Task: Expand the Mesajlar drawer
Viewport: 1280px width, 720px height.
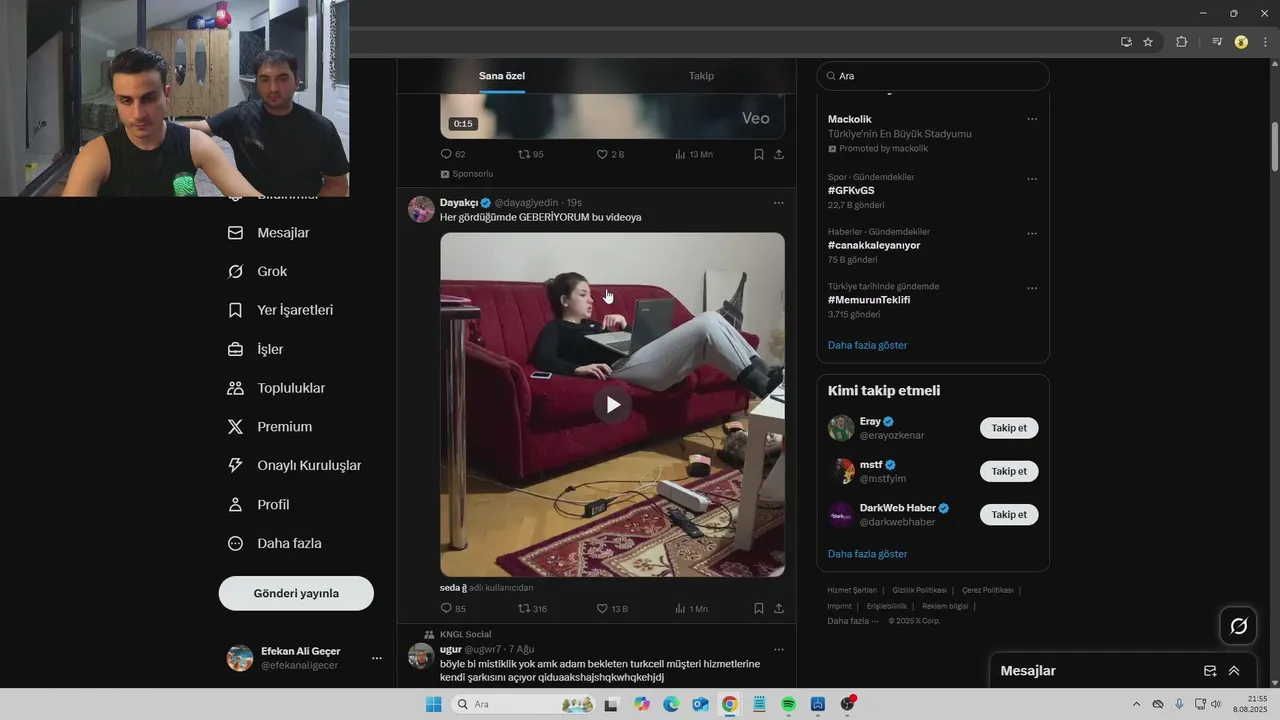Action: [x=1234, y=671]
